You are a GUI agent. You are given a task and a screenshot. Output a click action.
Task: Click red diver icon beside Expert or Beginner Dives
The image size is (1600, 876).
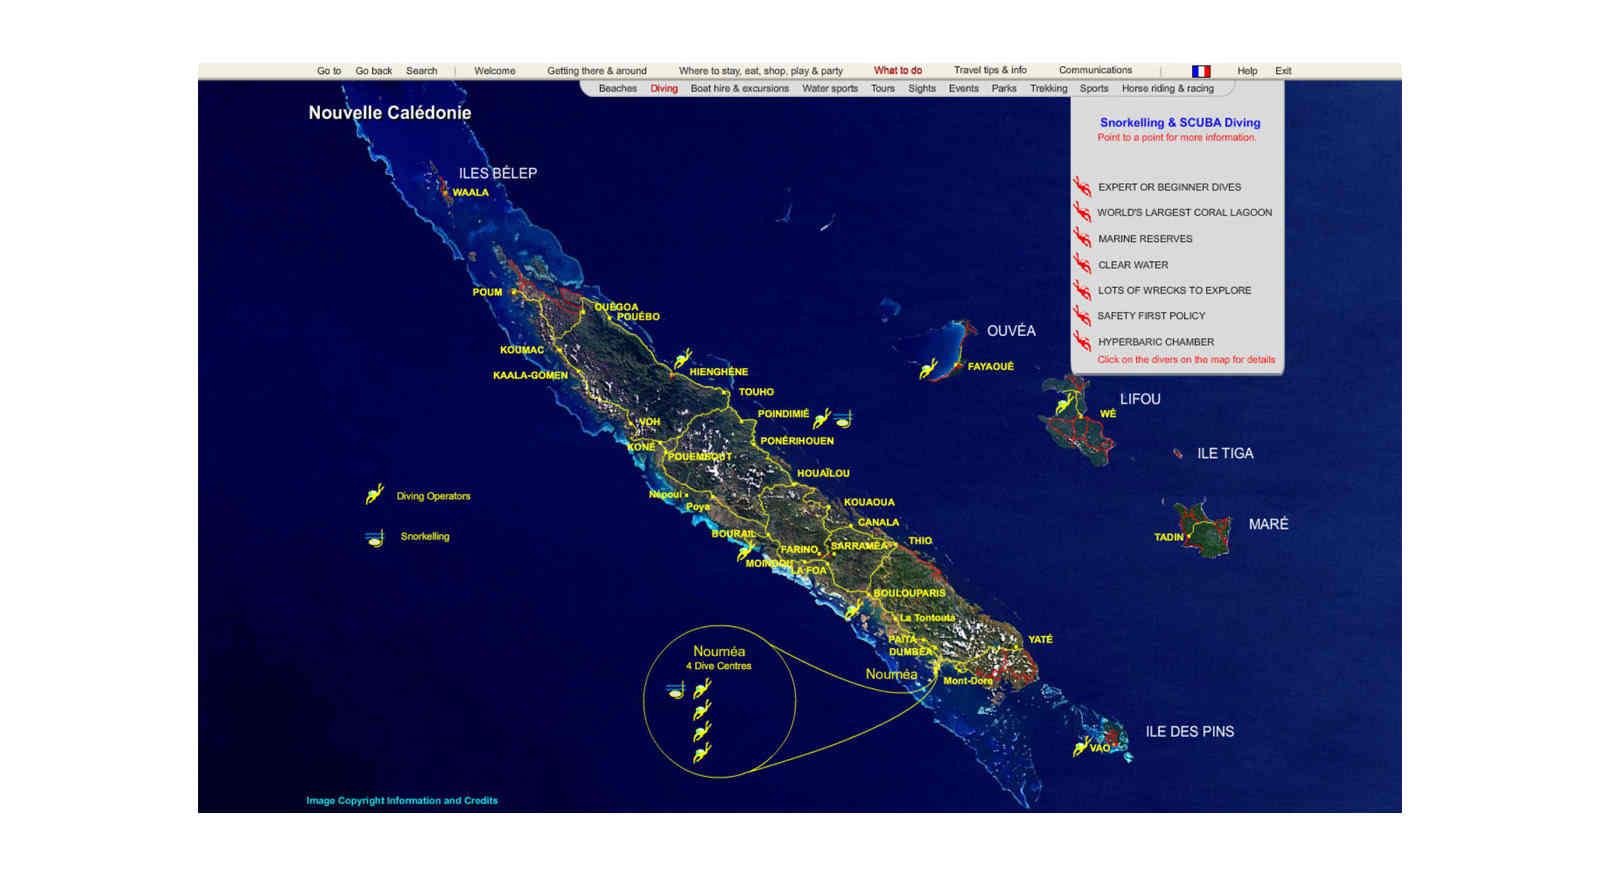[x=1082, y=186]
